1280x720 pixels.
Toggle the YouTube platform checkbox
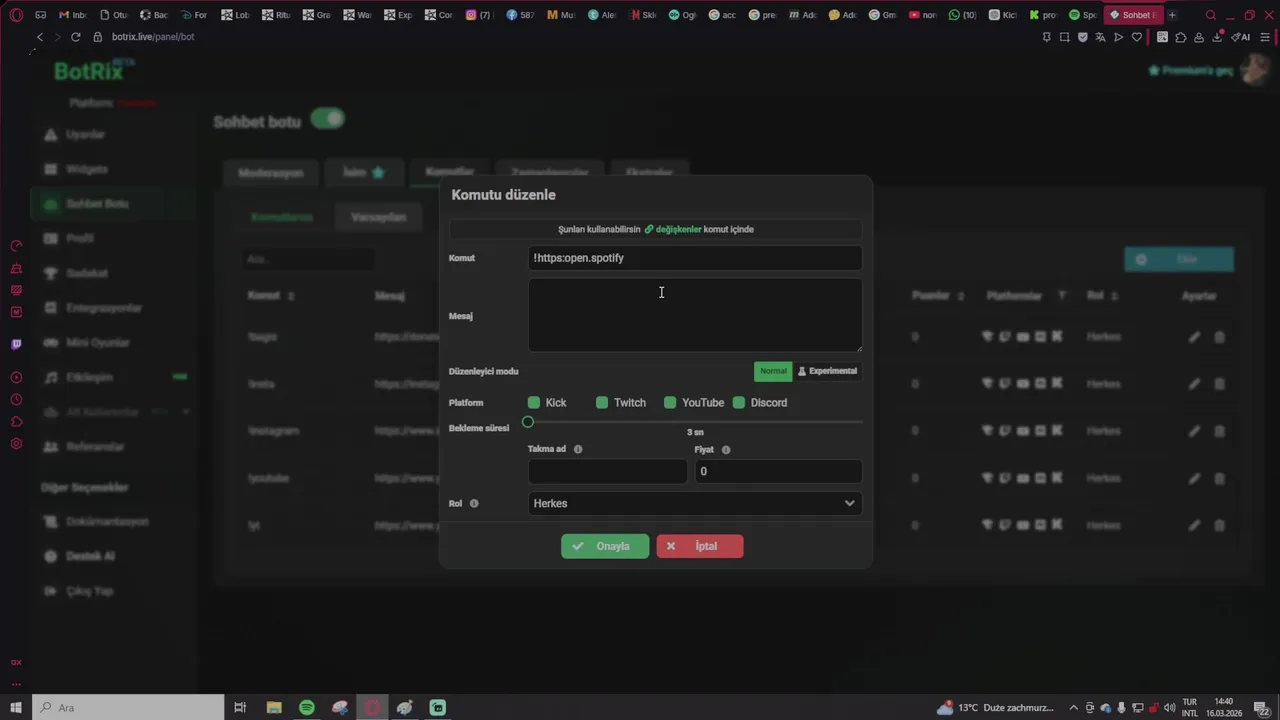tap(670, 403)
